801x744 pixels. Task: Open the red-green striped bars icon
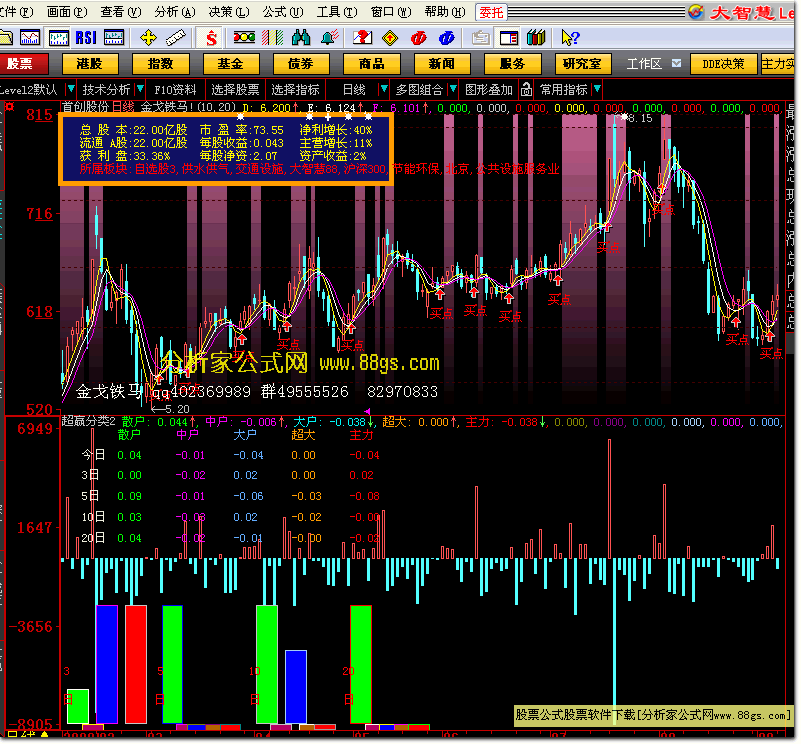click(273, 38)
